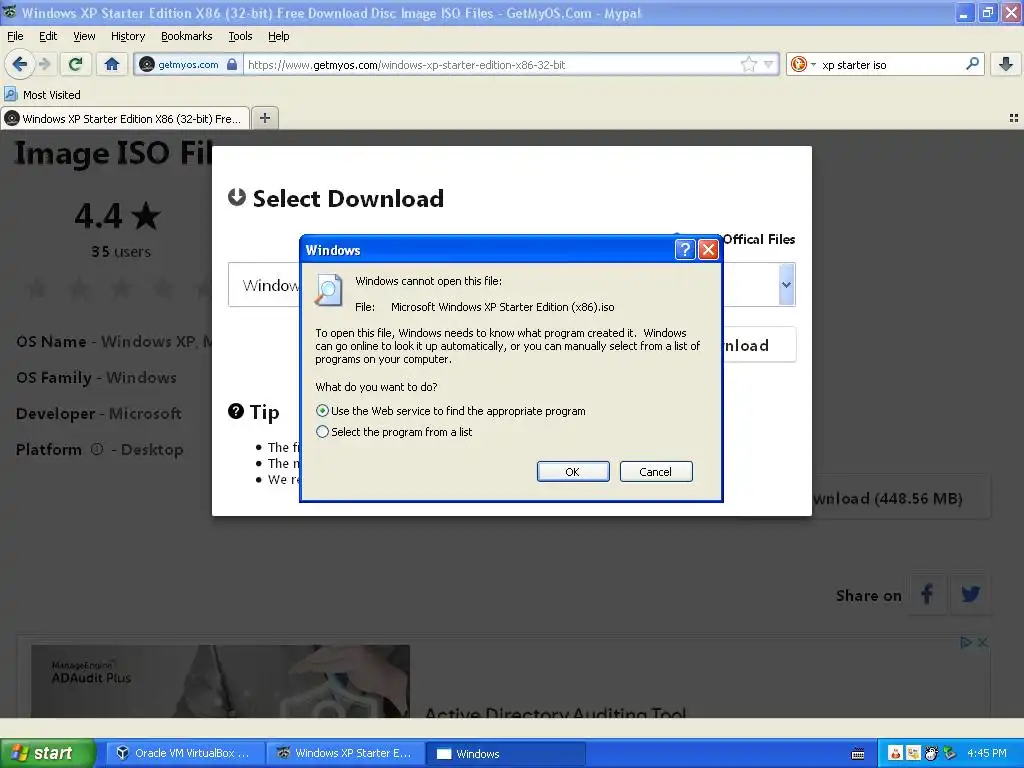Viewport: 1024px width, 768px height.
Task: Close the advertisement with X icon
Action: (x=982, y=643)
